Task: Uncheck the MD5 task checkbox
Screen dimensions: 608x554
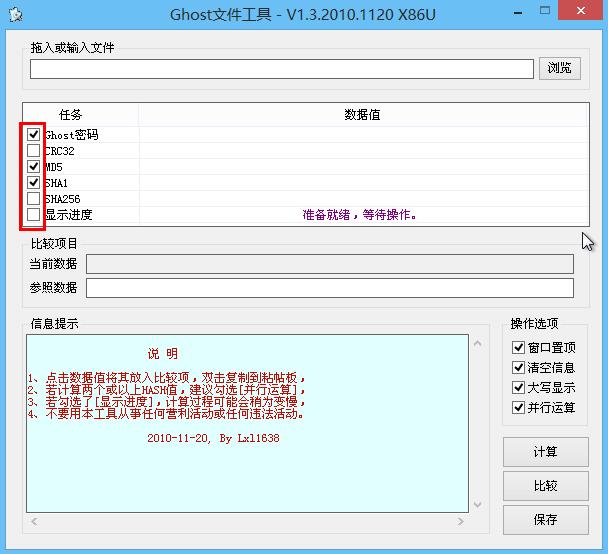Action: point(34,167)
